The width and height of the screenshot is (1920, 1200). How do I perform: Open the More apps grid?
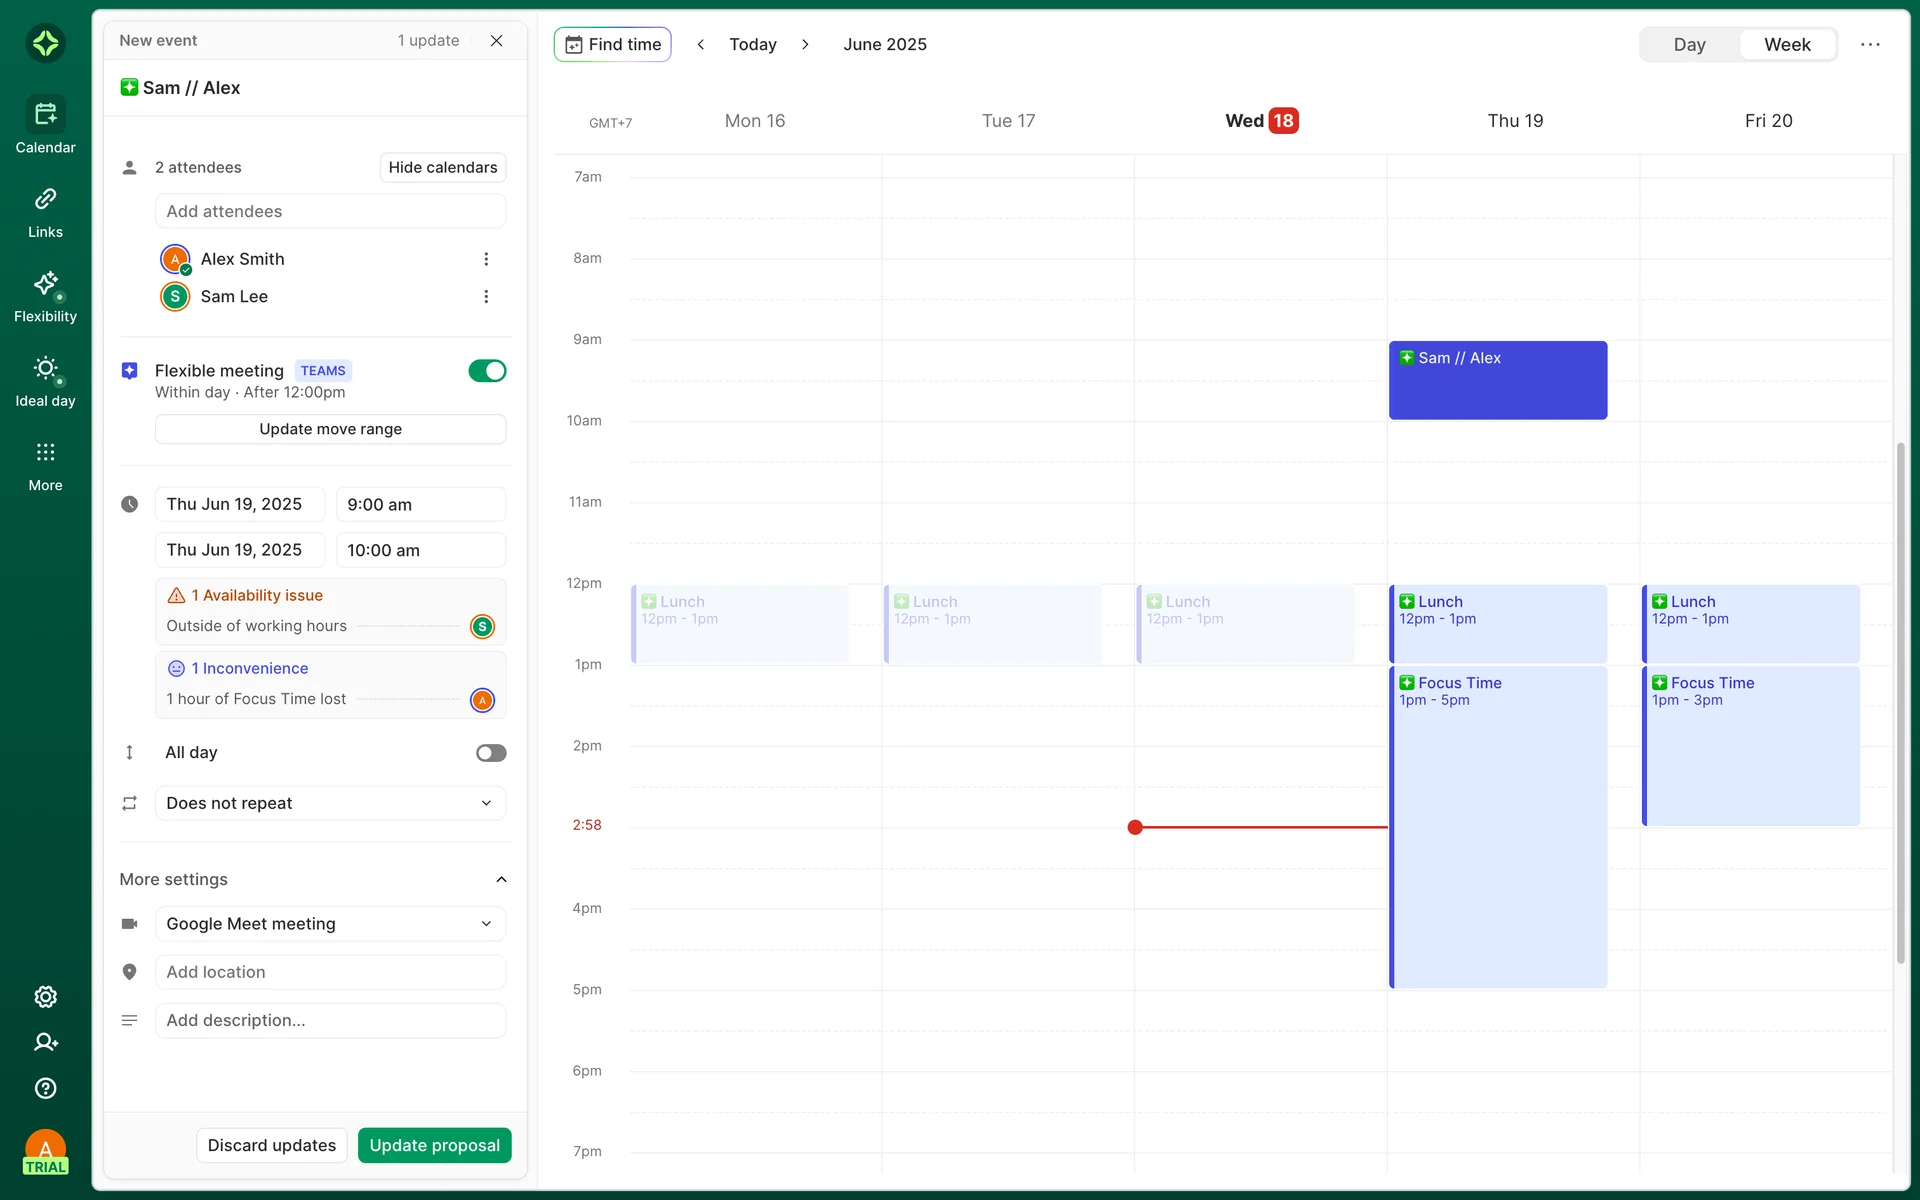click(45, 465)
